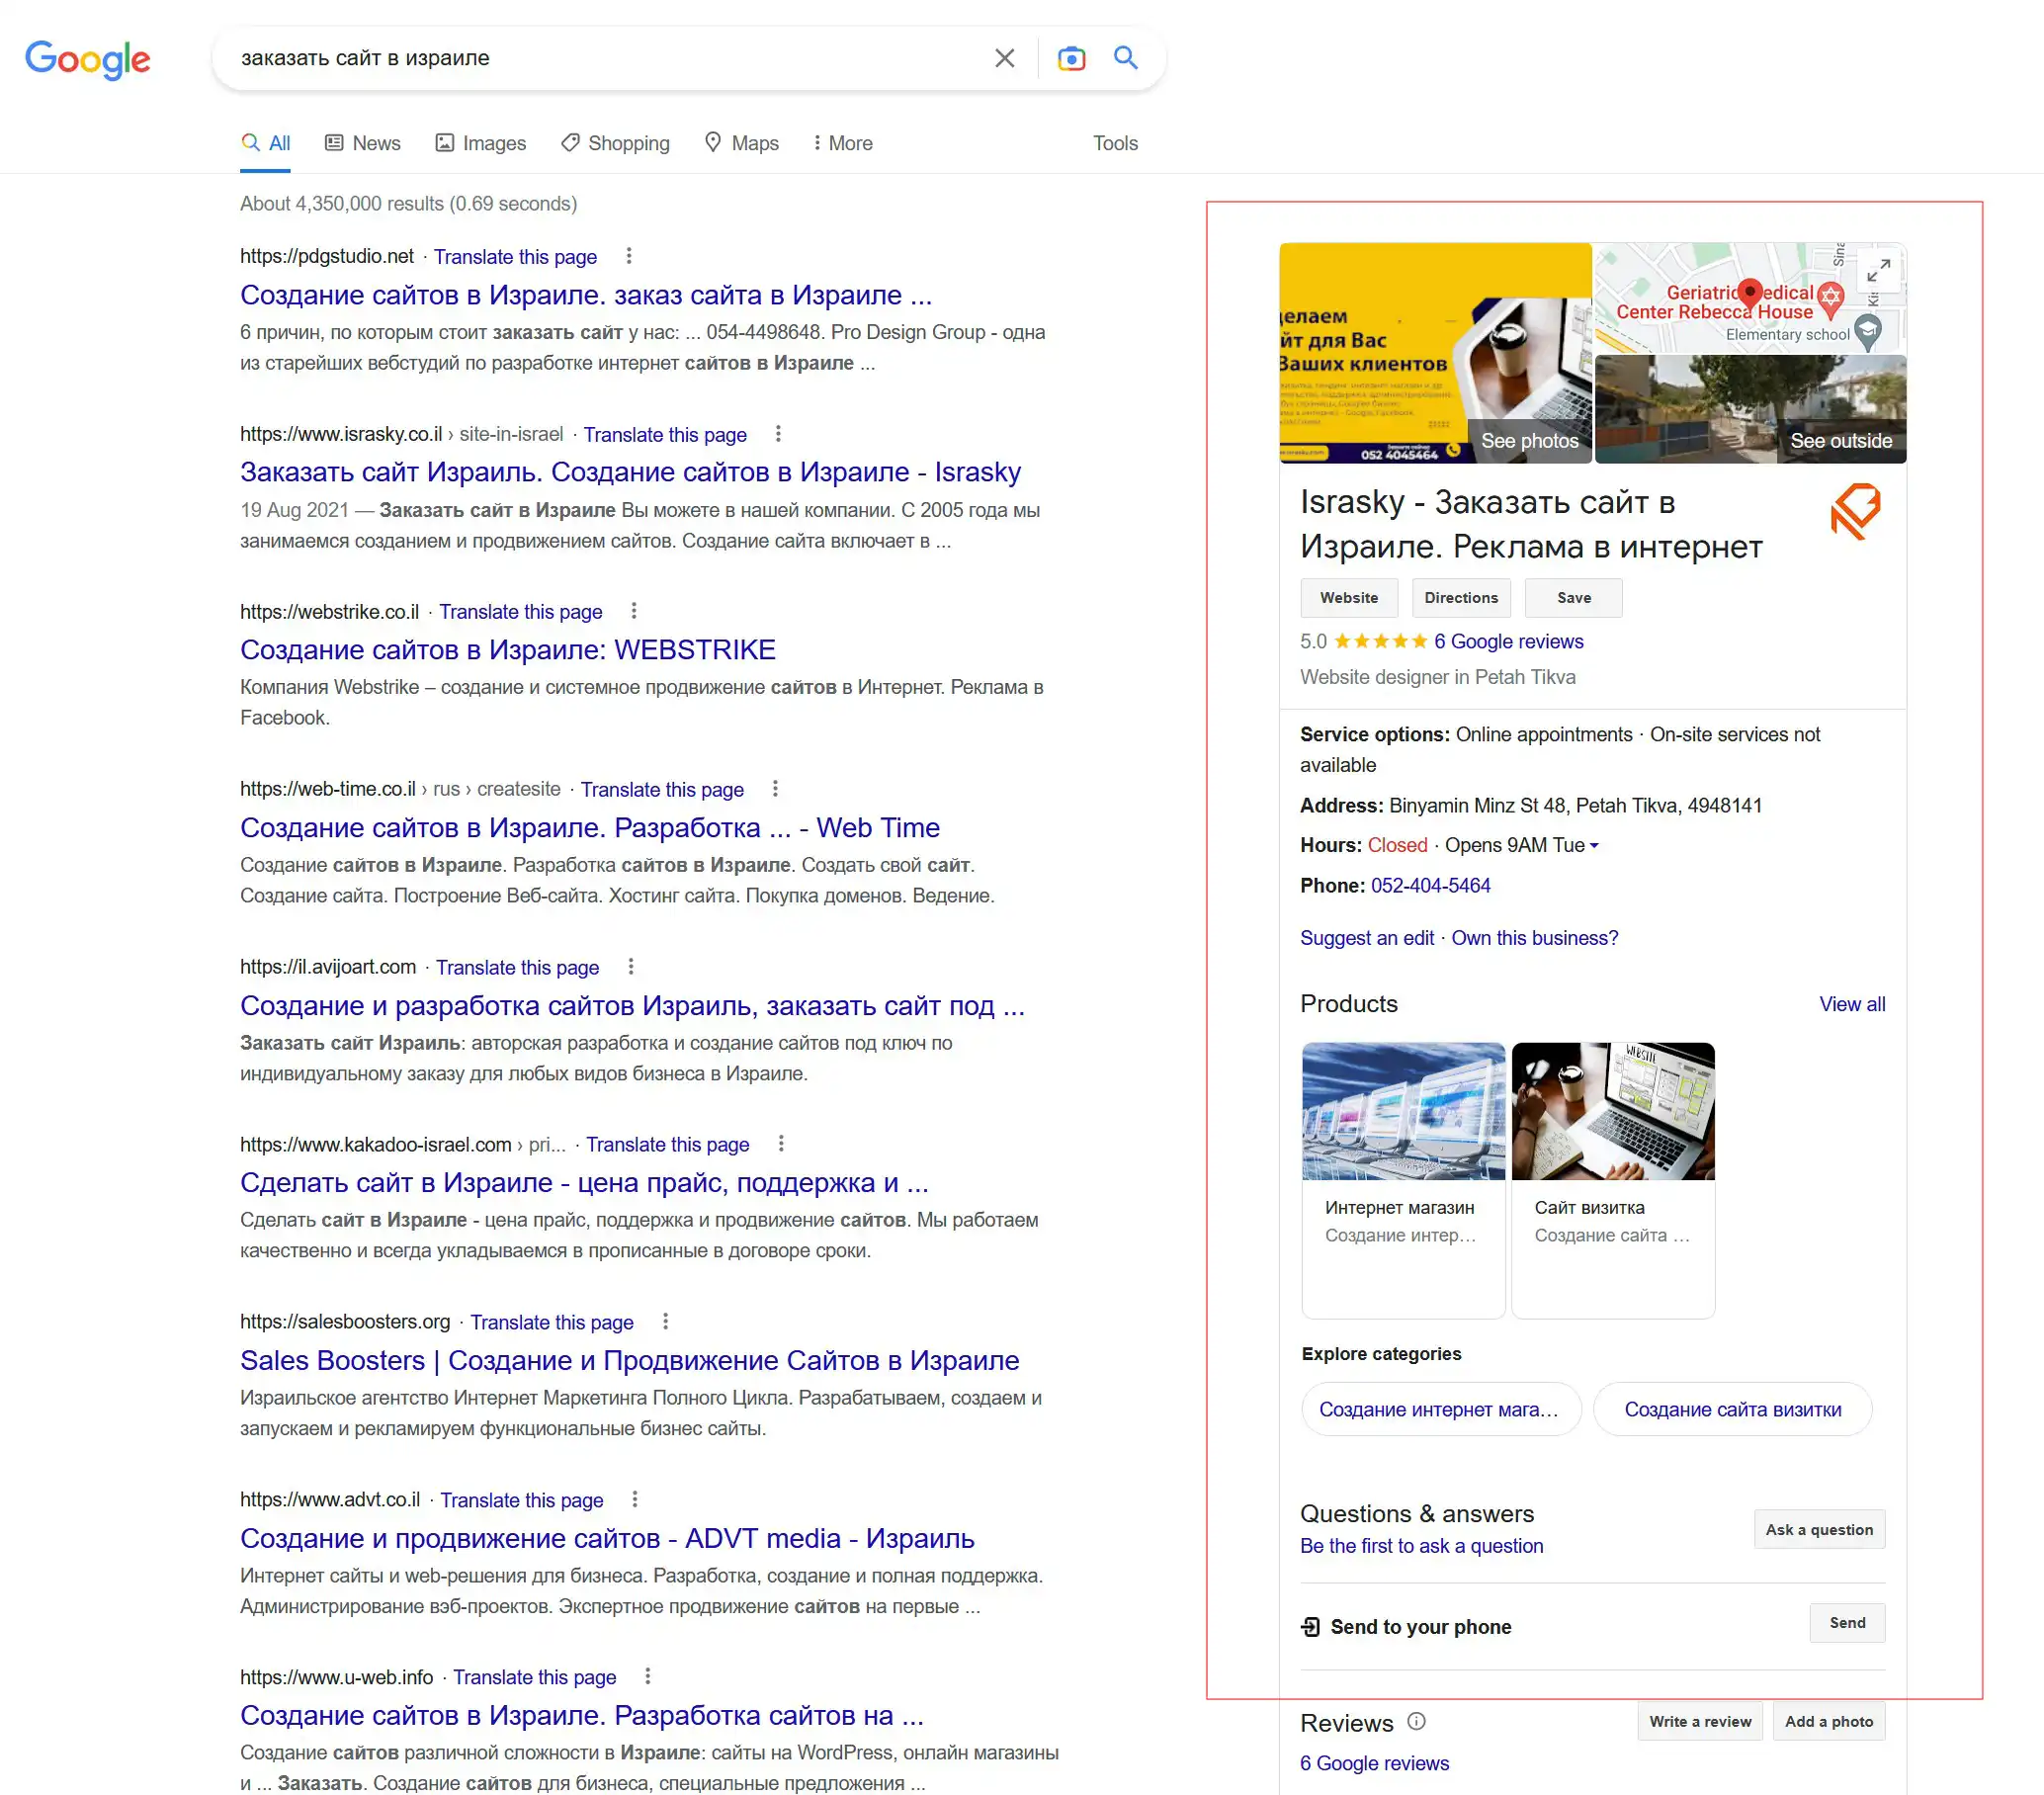Open the Tools search options

pos(1115,143)
